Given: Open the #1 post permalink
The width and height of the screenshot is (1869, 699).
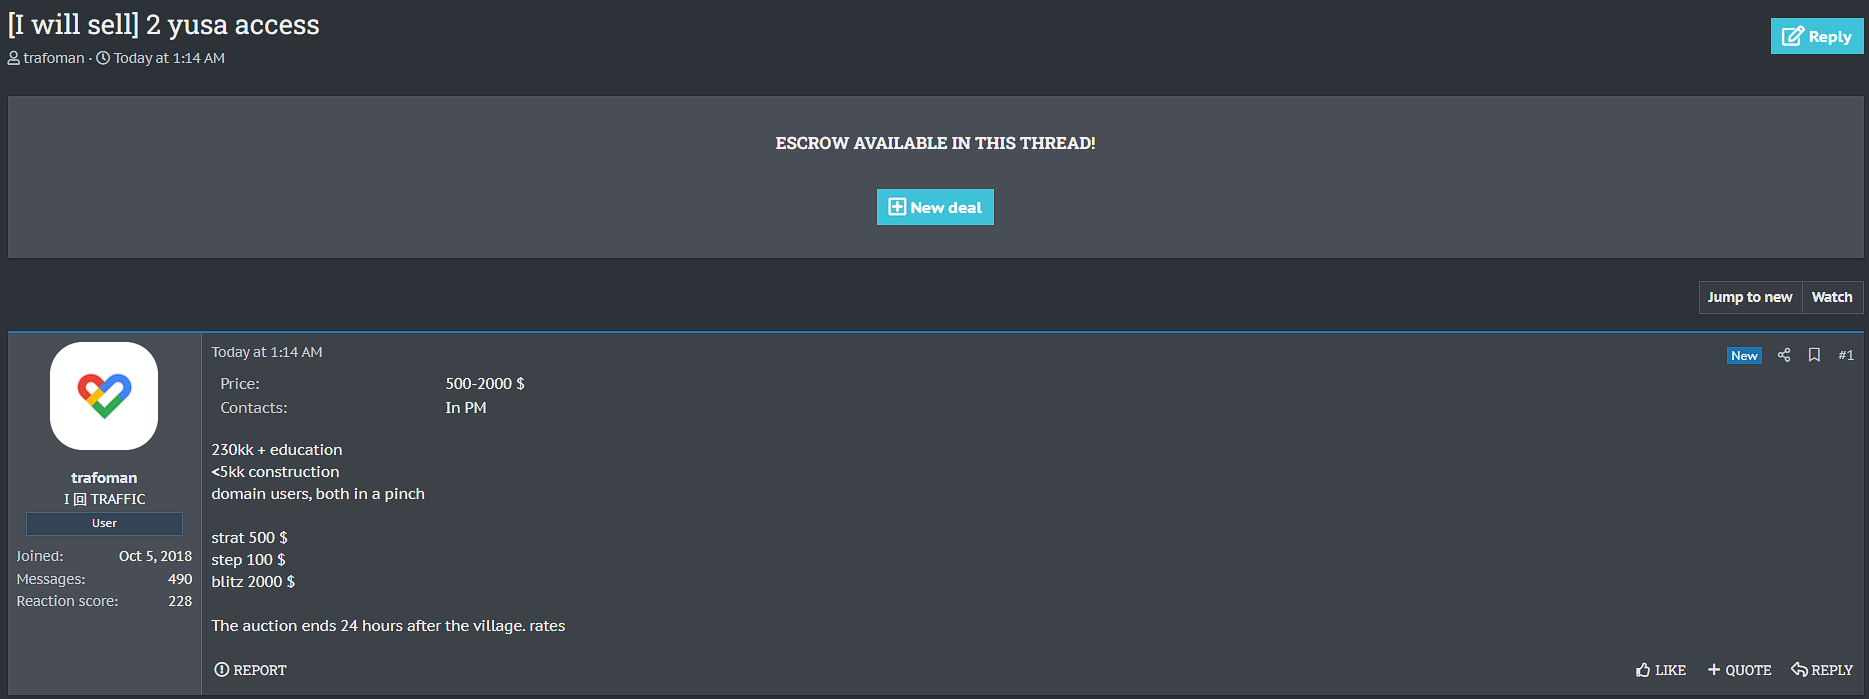Looking at the screenshot, I should (x=1845, y=355).
